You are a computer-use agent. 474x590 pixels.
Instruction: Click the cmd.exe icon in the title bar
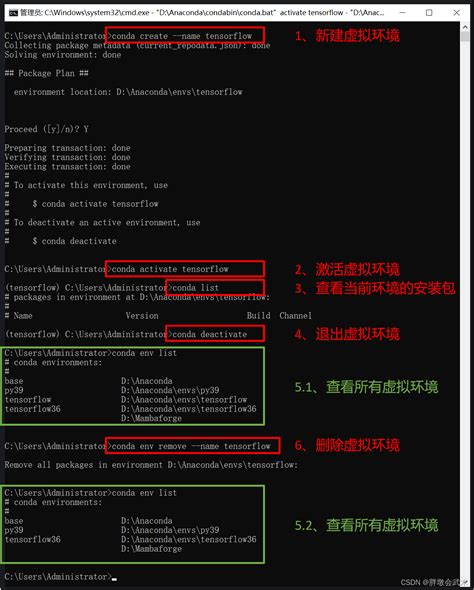click(x=13, y=13)
